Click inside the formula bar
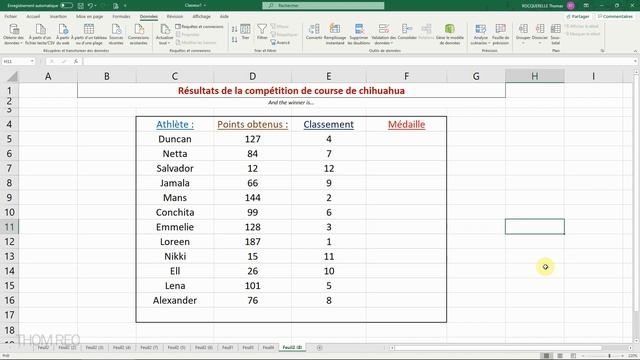 [358, 61]
